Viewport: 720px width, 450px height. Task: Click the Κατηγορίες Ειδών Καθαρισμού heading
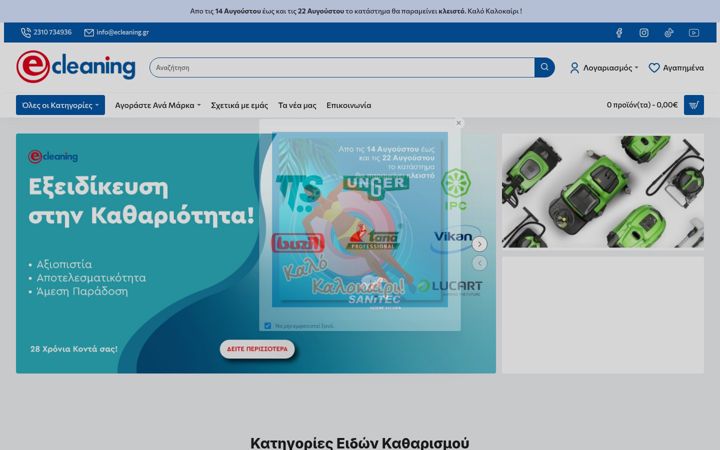pos(360,443)
